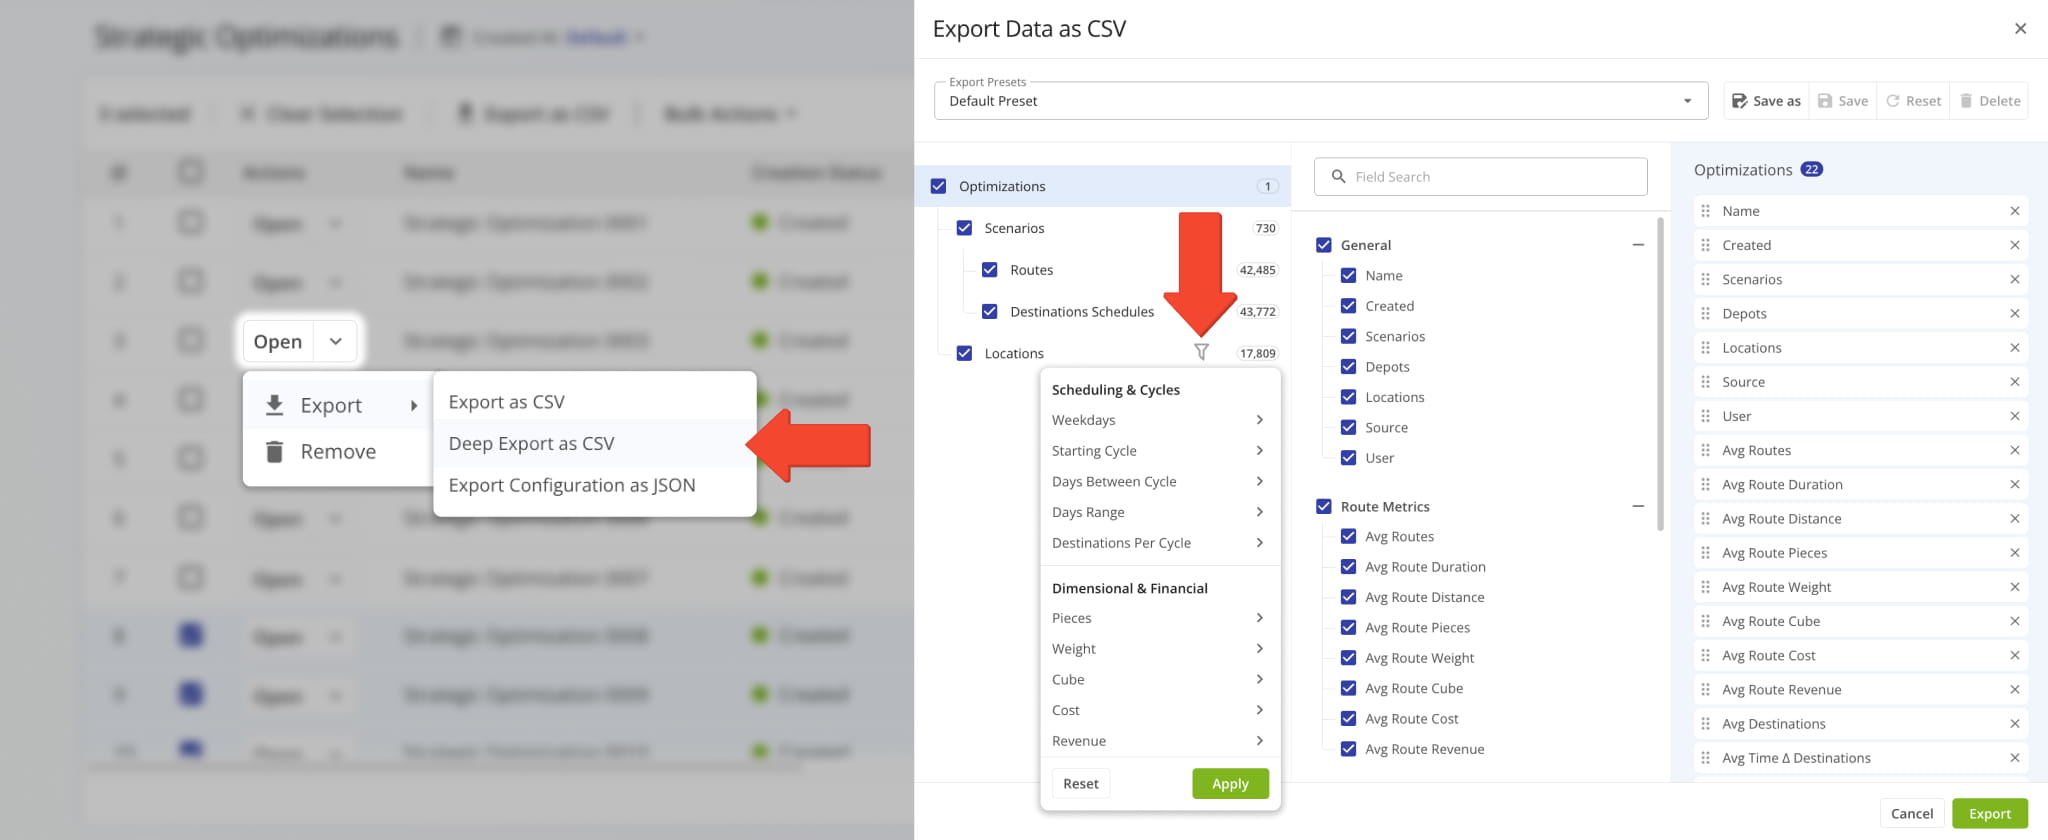The image size is (2048, 840).
Task: Click the Reset preset button in toolbar
Action: (x=1913, y=101)
